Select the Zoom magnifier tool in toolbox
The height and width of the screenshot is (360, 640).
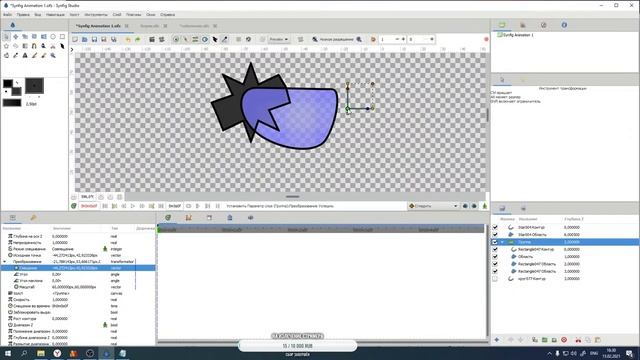click(x=53, y=56)
